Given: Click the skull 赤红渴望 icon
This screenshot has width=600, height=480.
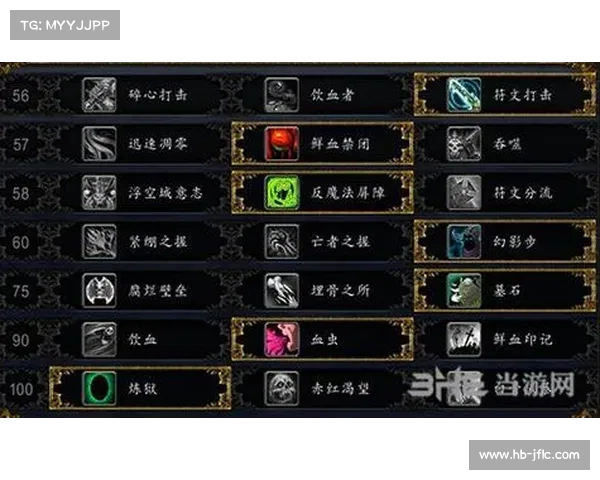Looking at the screenshot, I should coord(282,388).
